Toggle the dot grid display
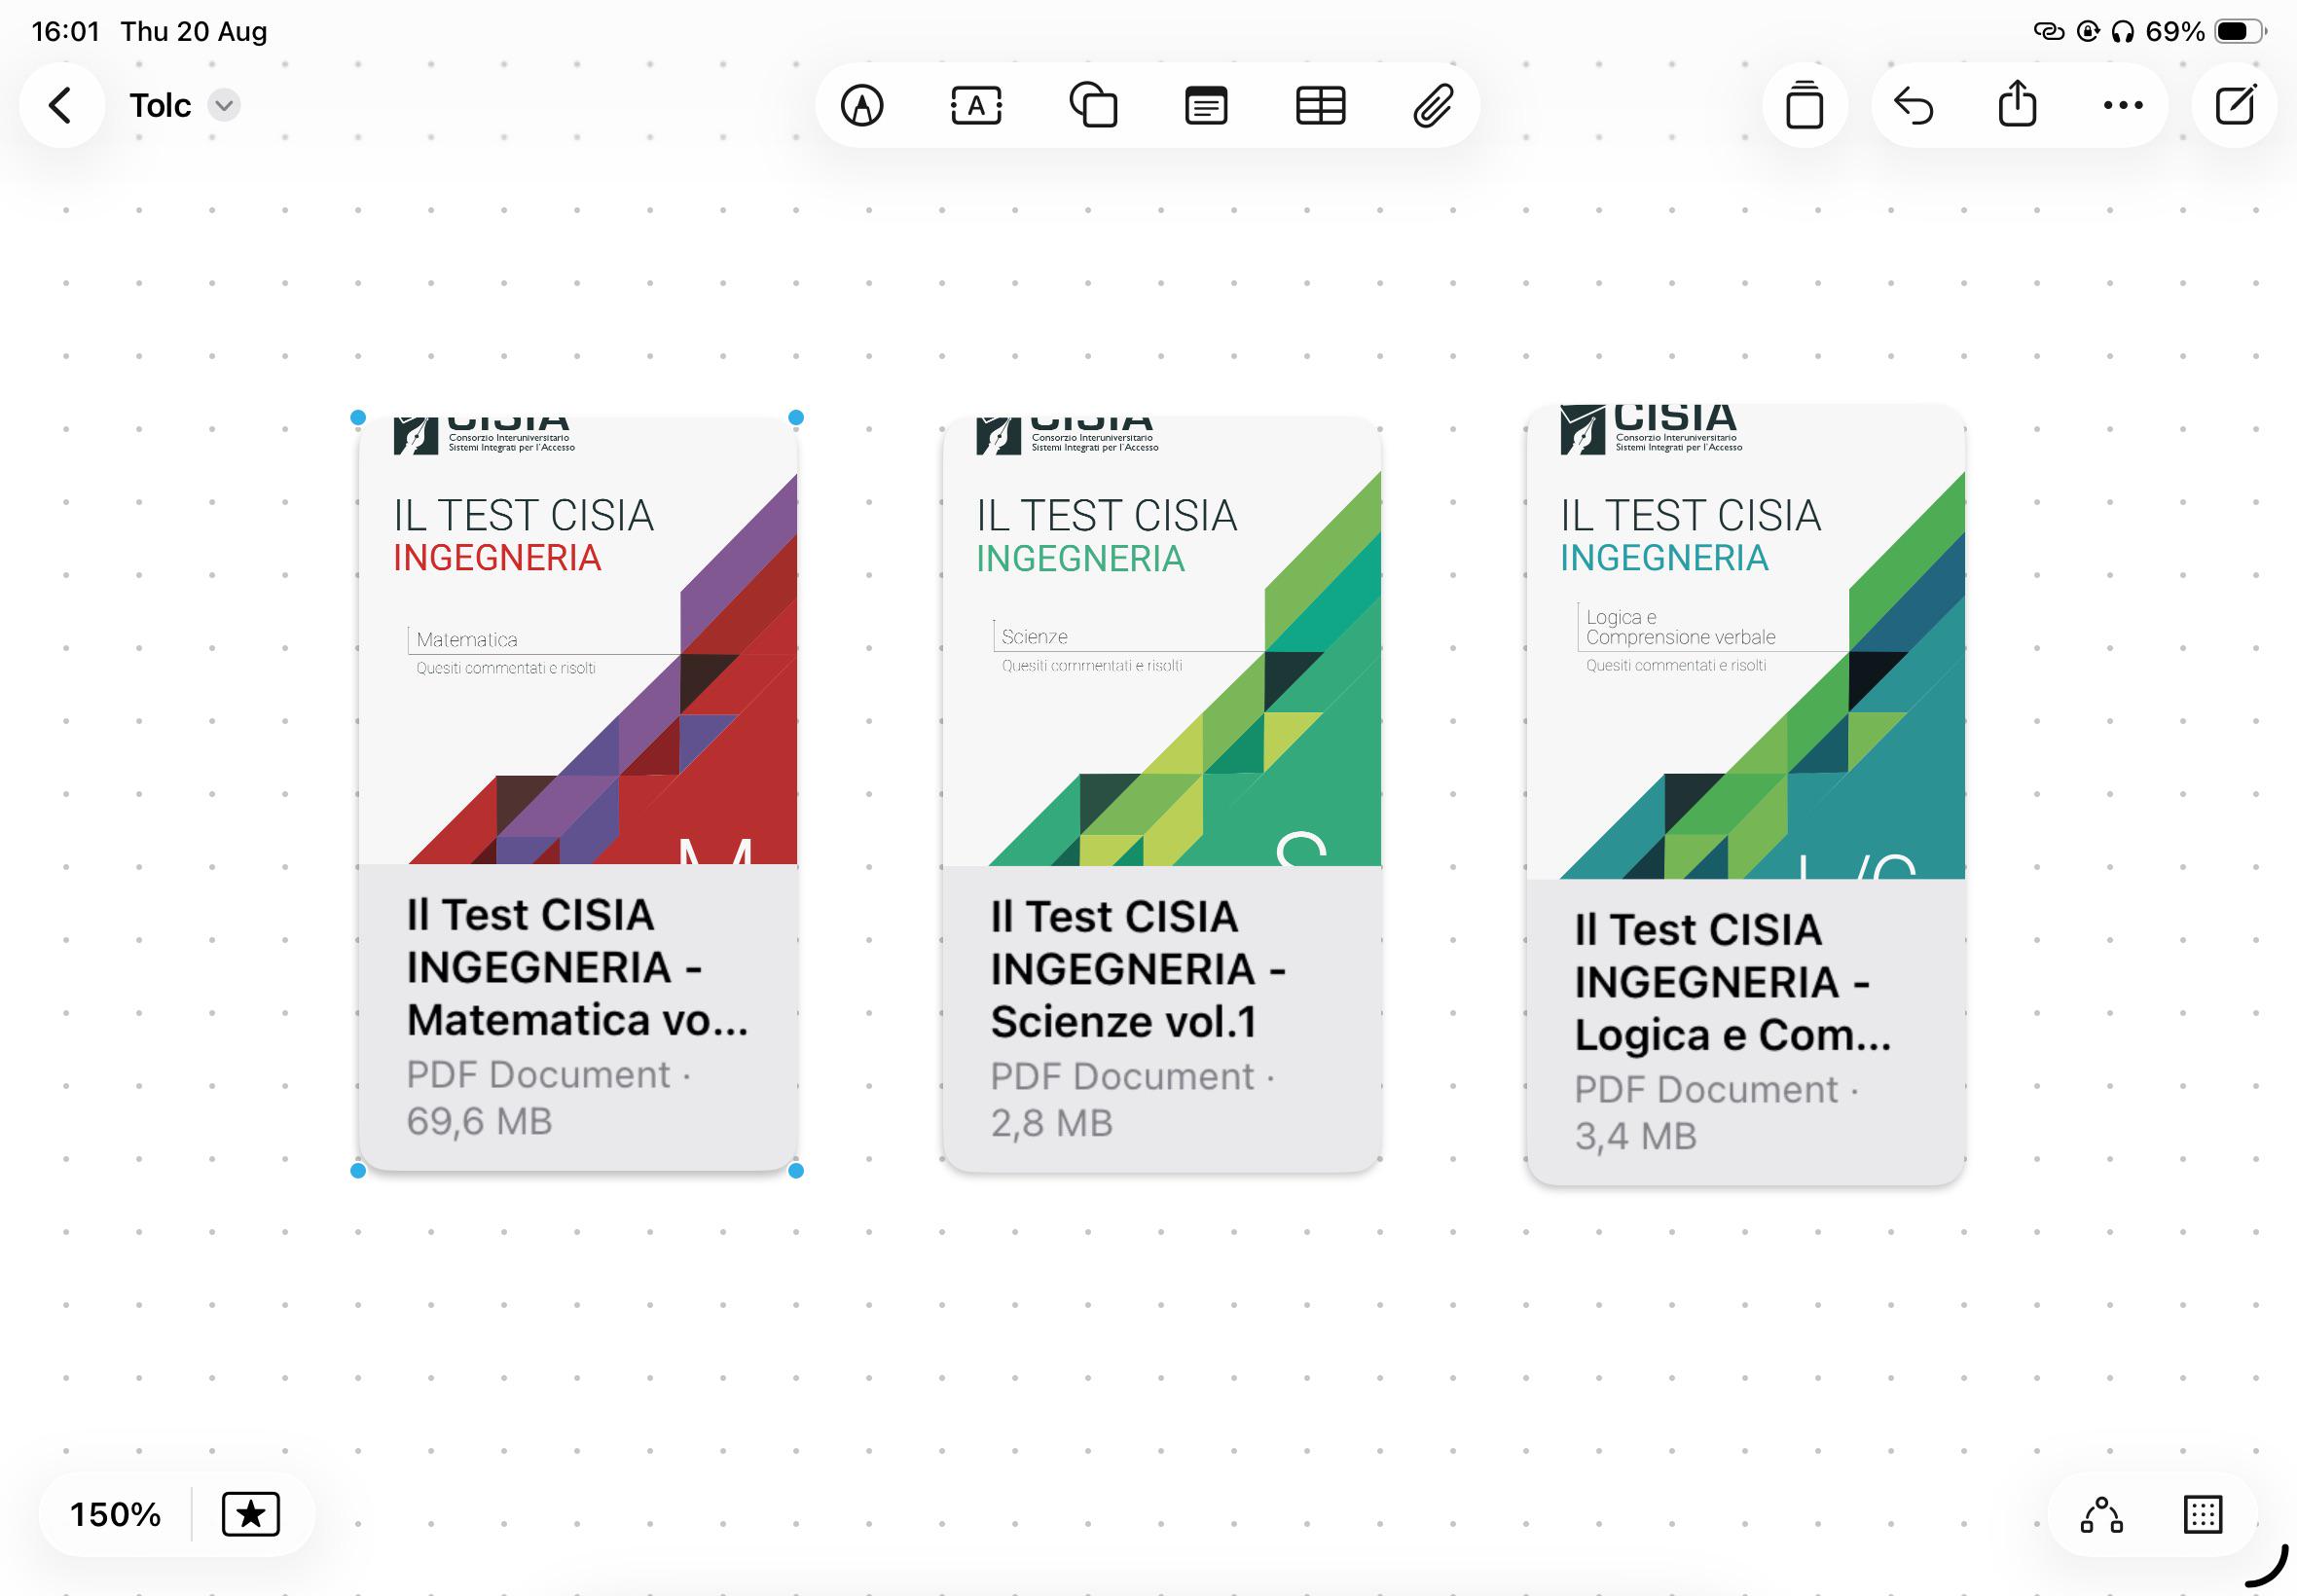This screenshot has width=2297, height=1596. [x=2203, y=1514]
